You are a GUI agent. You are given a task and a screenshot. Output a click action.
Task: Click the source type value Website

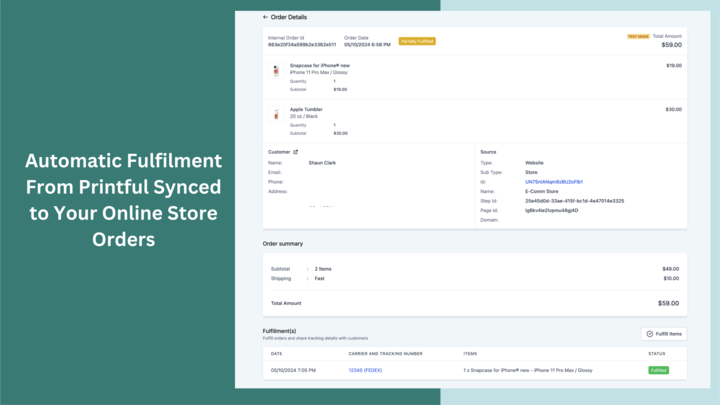click(x=534, y=163)
